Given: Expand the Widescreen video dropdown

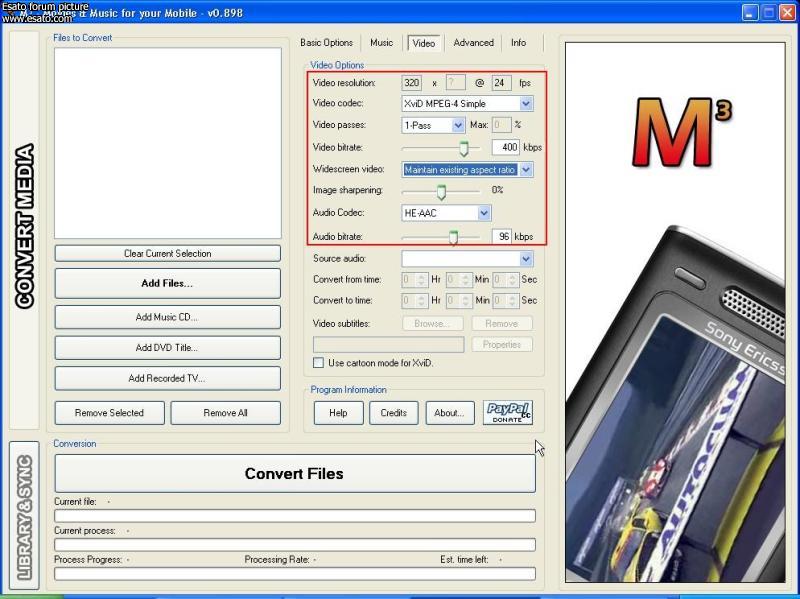Looking at the screenshot, I should coord(526,169).
